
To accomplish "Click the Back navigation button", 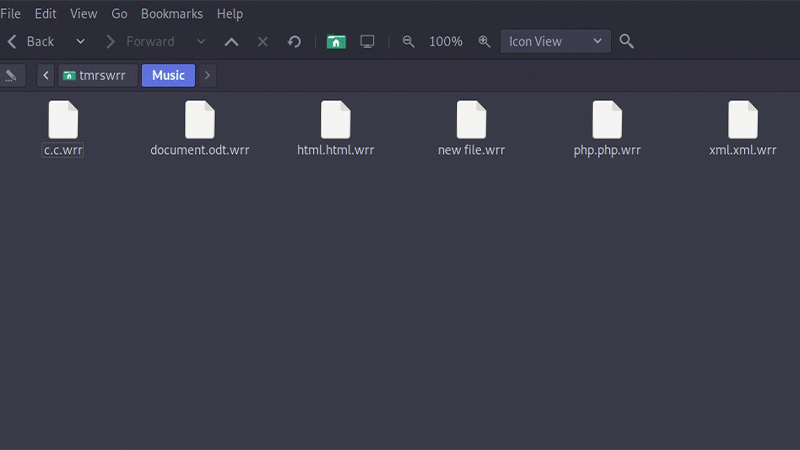I will 31,42.
